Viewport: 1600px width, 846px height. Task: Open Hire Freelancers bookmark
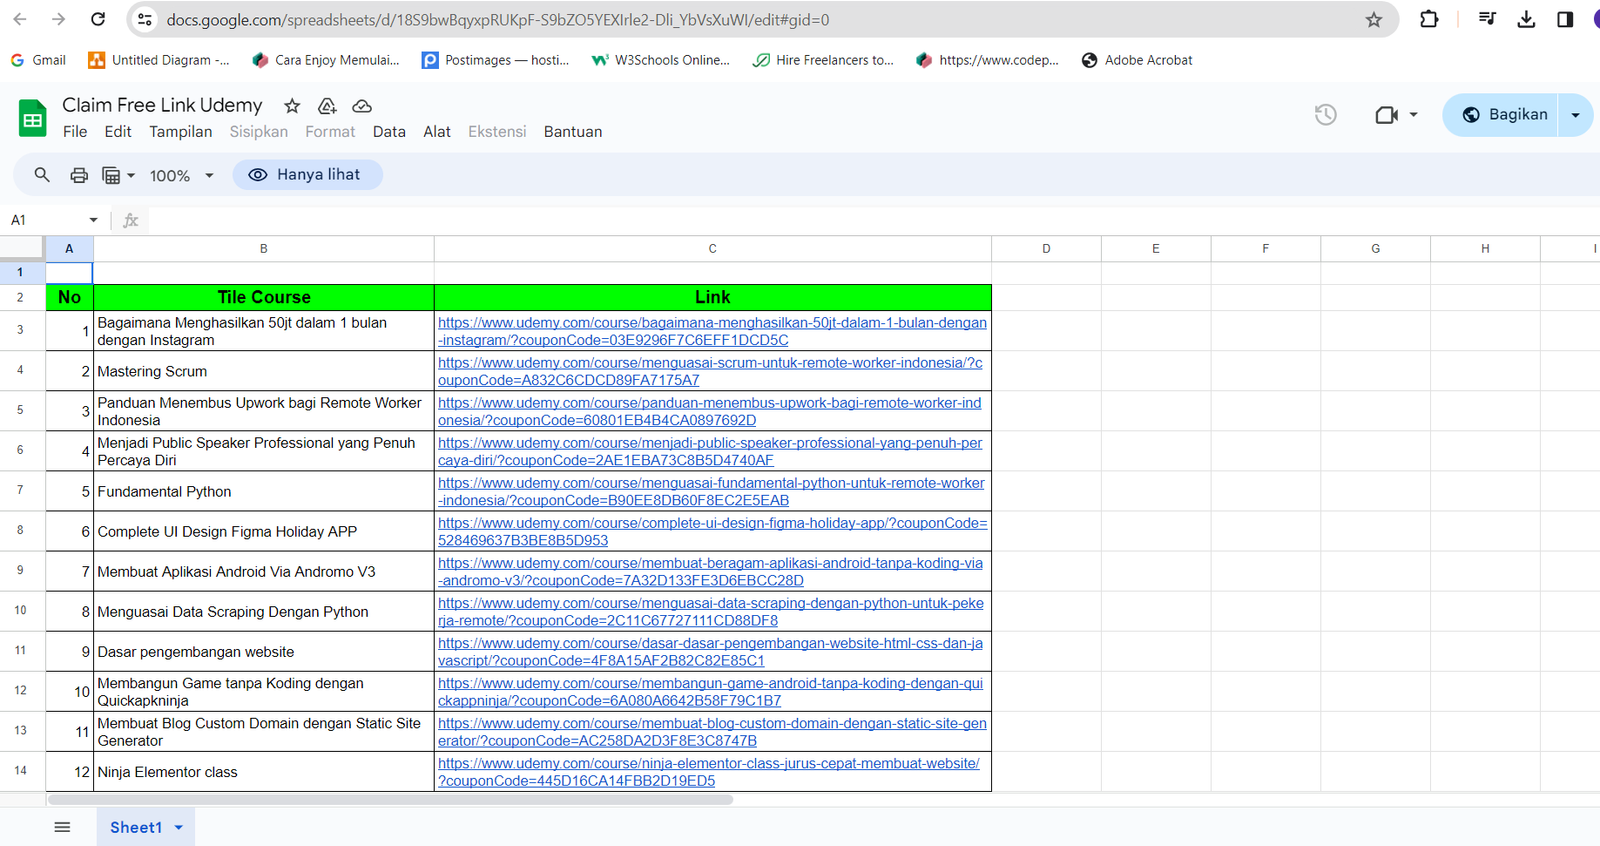coord(823,60)
